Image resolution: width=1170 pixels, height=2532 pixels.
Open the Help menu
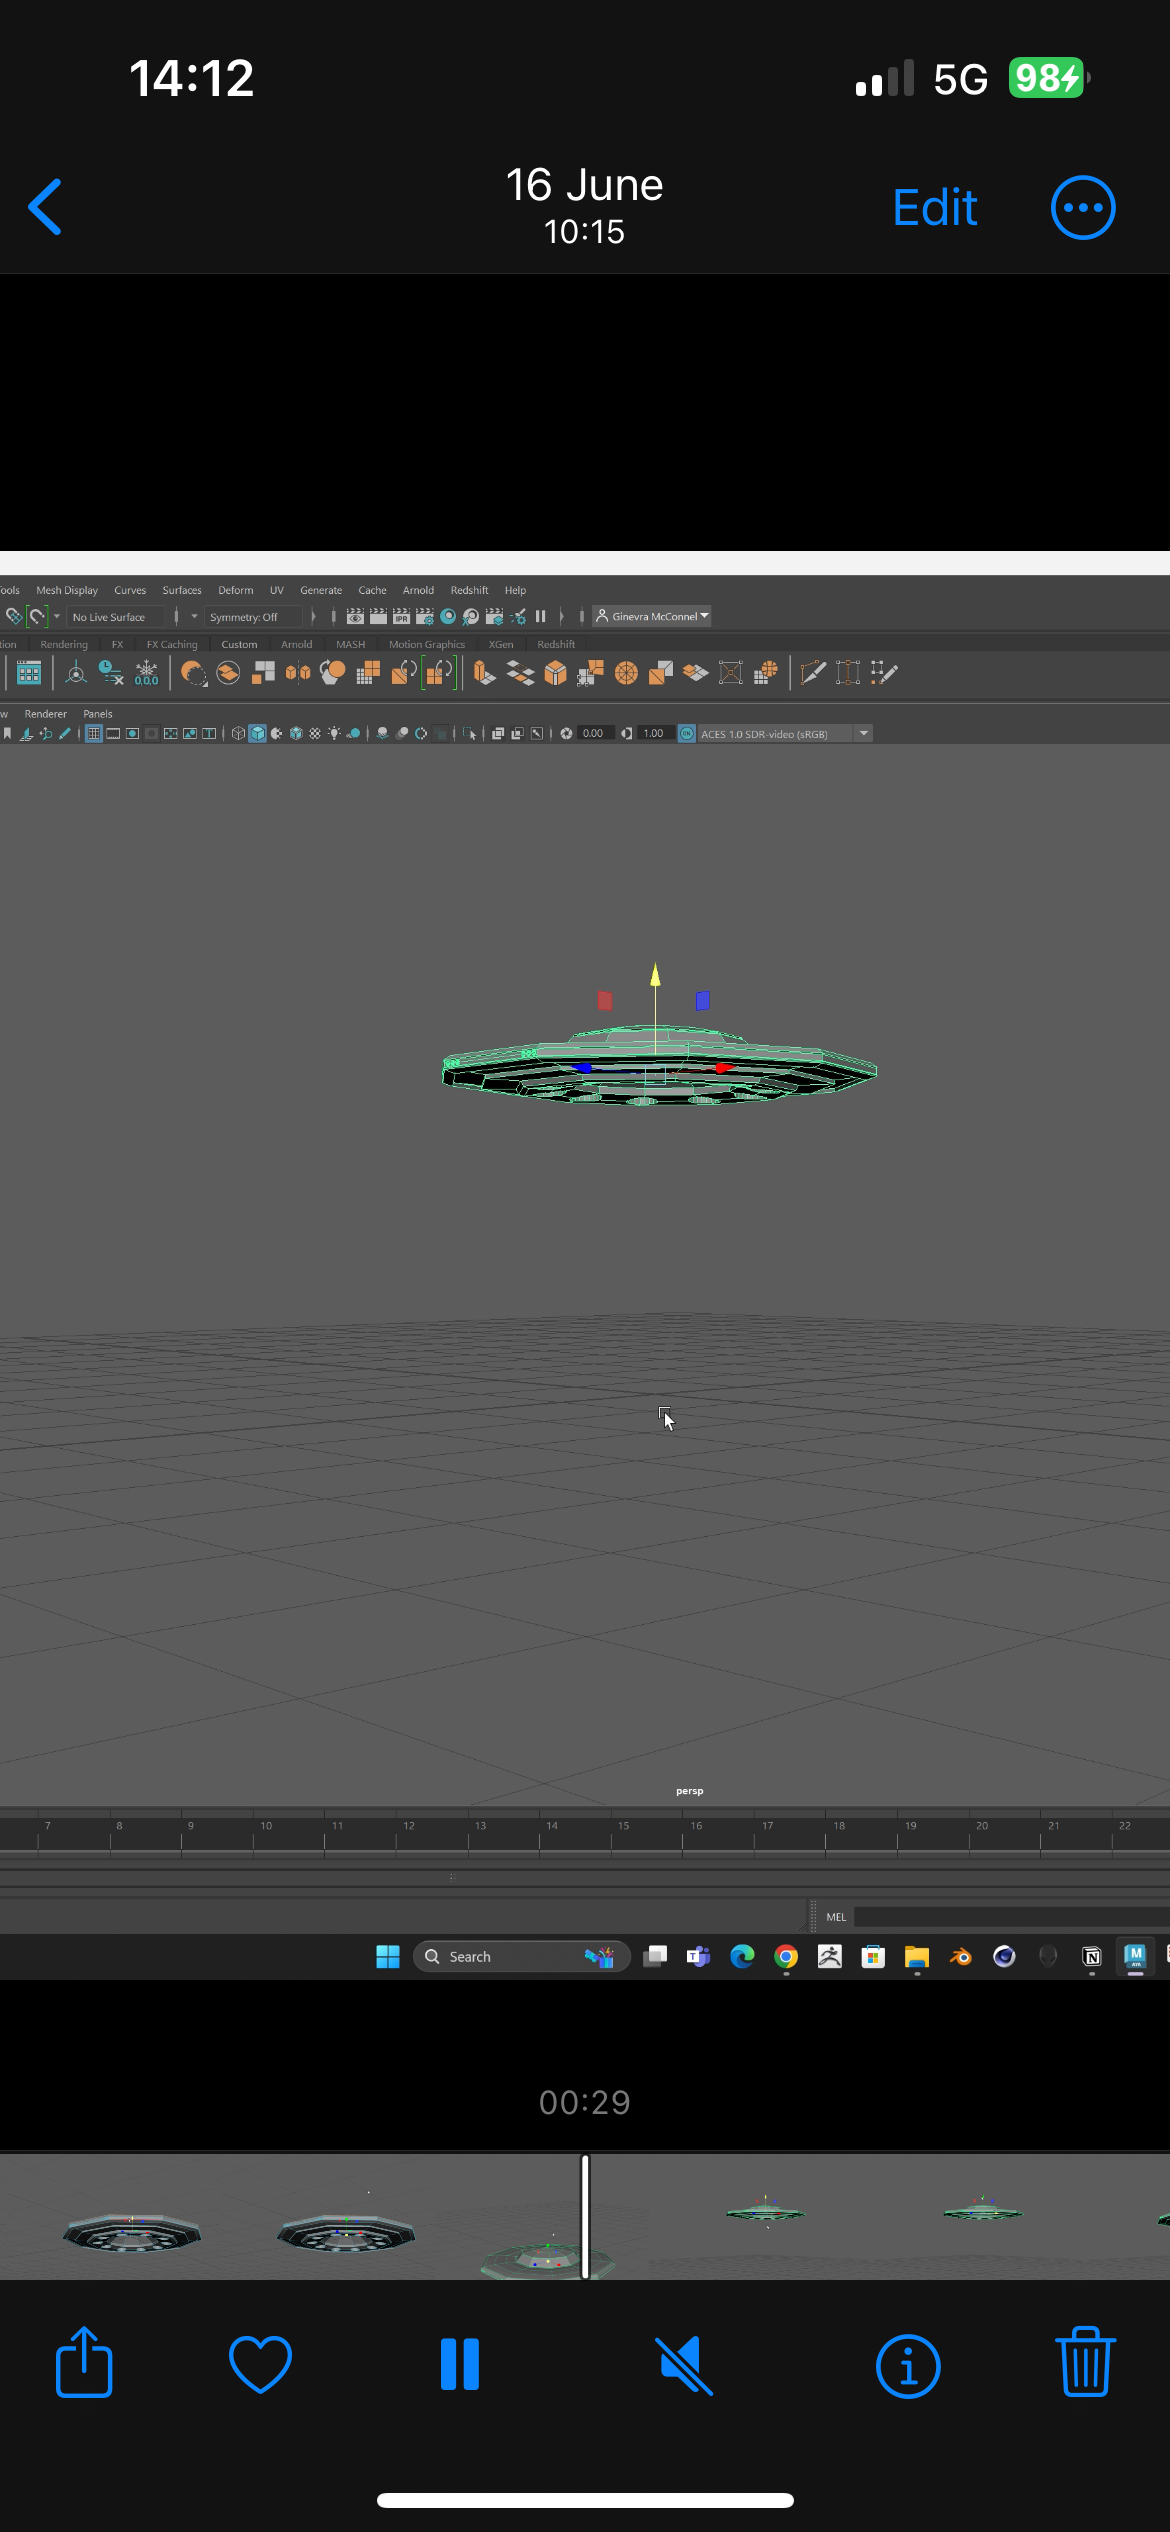tap(515, 590)
